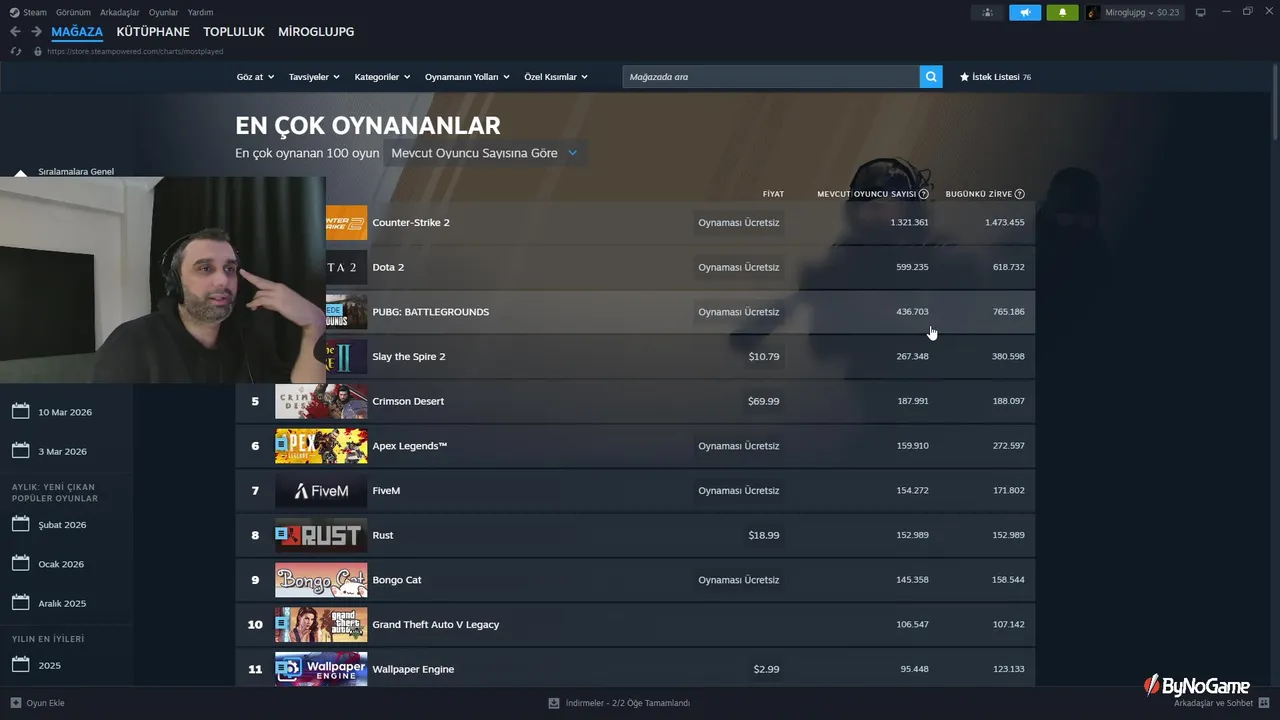Go back with the left arrow

(15, 32)
